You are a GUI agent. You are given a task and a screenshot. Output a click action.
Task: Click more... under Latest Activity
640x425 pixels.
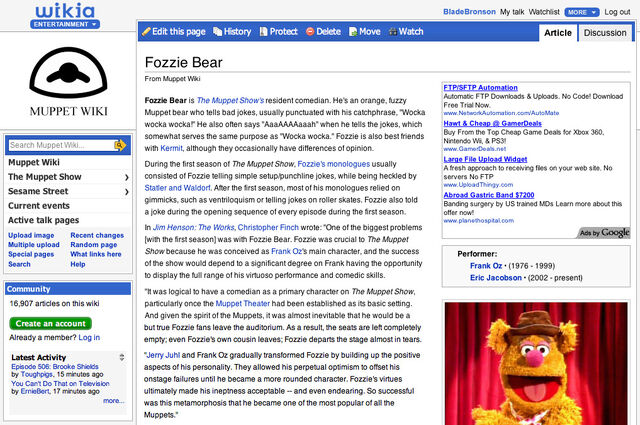114,401
